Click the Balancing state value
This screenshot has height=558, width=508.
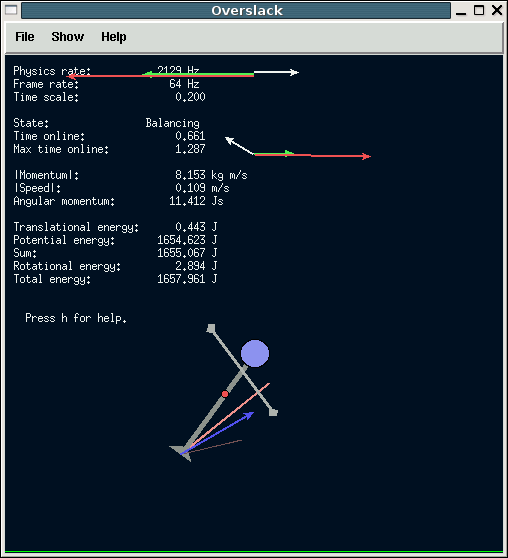[172, 123]
